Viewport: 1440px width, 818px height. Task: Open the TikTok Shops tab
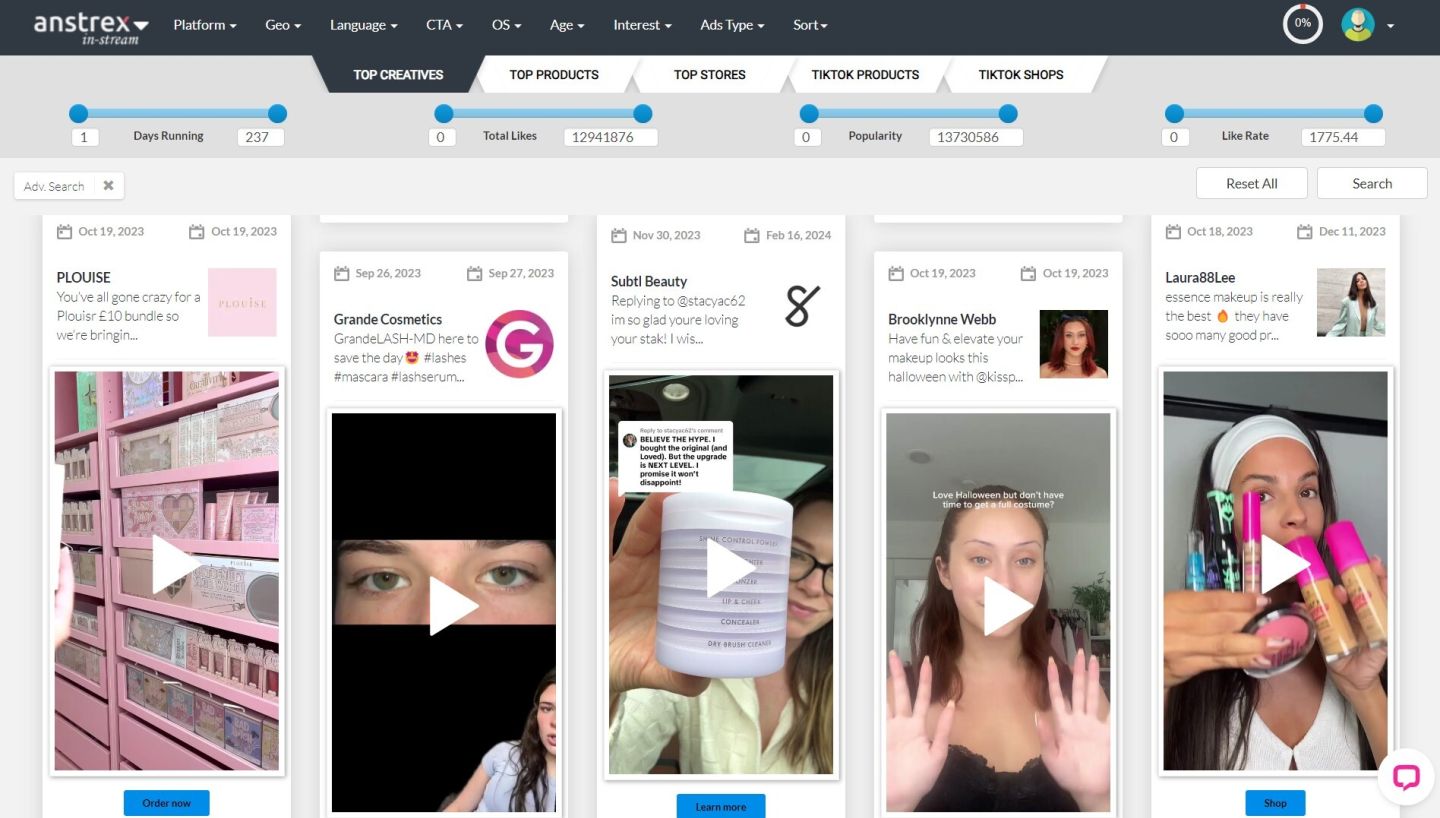click(x=1020, y=75)
